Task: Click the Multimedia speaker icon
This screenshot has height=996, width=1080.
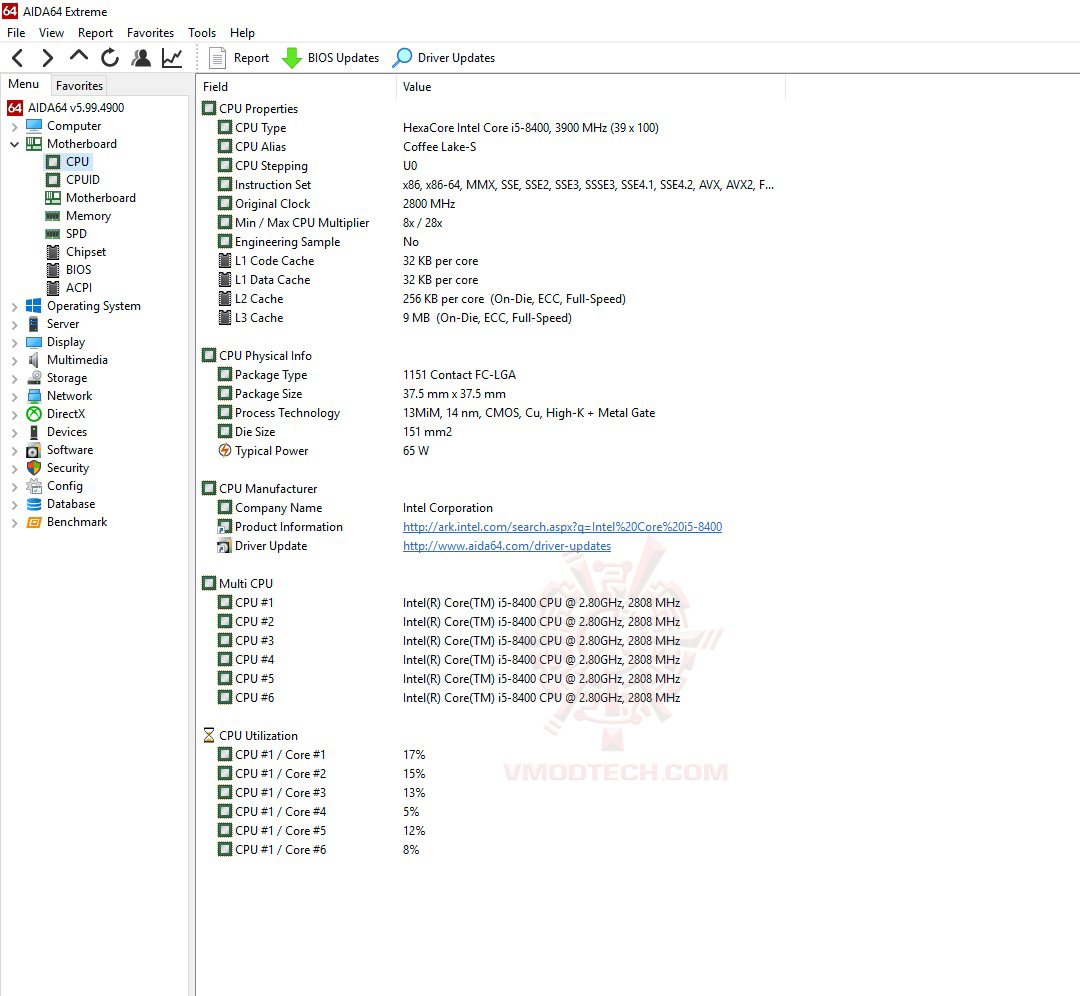Action: [34, 360]
